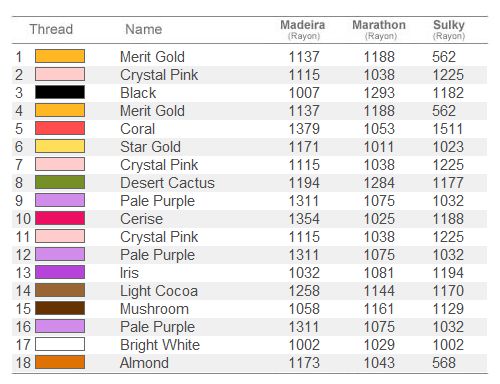Select the Desert Cactus name text
The width and height of the screenshot is (500, 384).
[167, 183]
